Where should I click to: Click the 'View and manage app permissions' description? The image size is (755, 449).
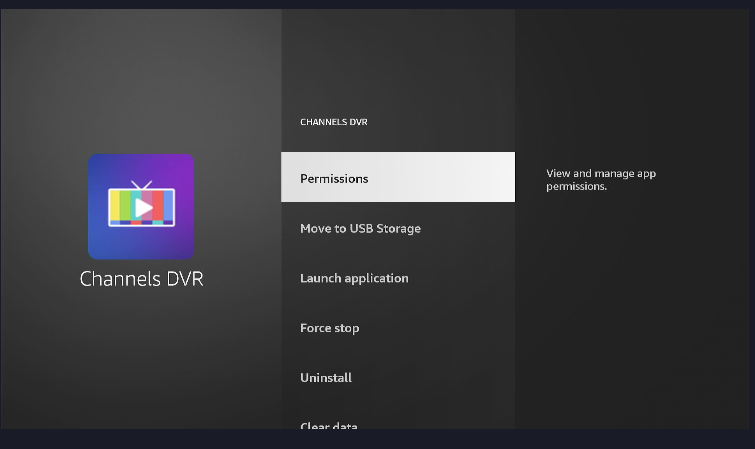click(600, 180)
